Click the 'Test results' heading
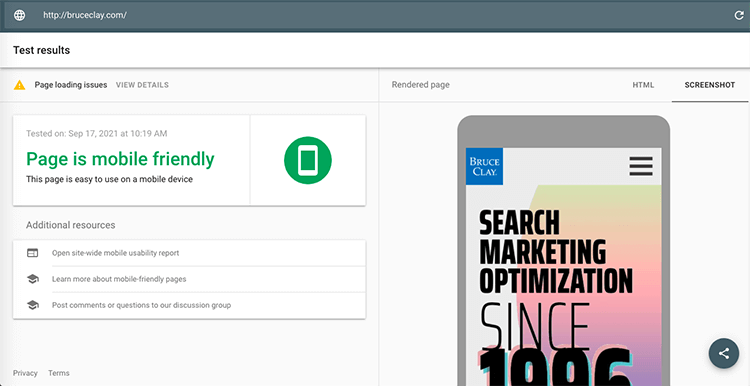This screenshot has height=386, width=750. [x=42, y=50]
